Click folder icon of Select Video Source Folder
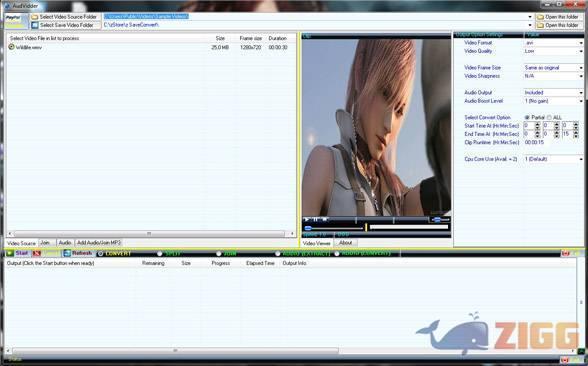 (x=35, y=17)
